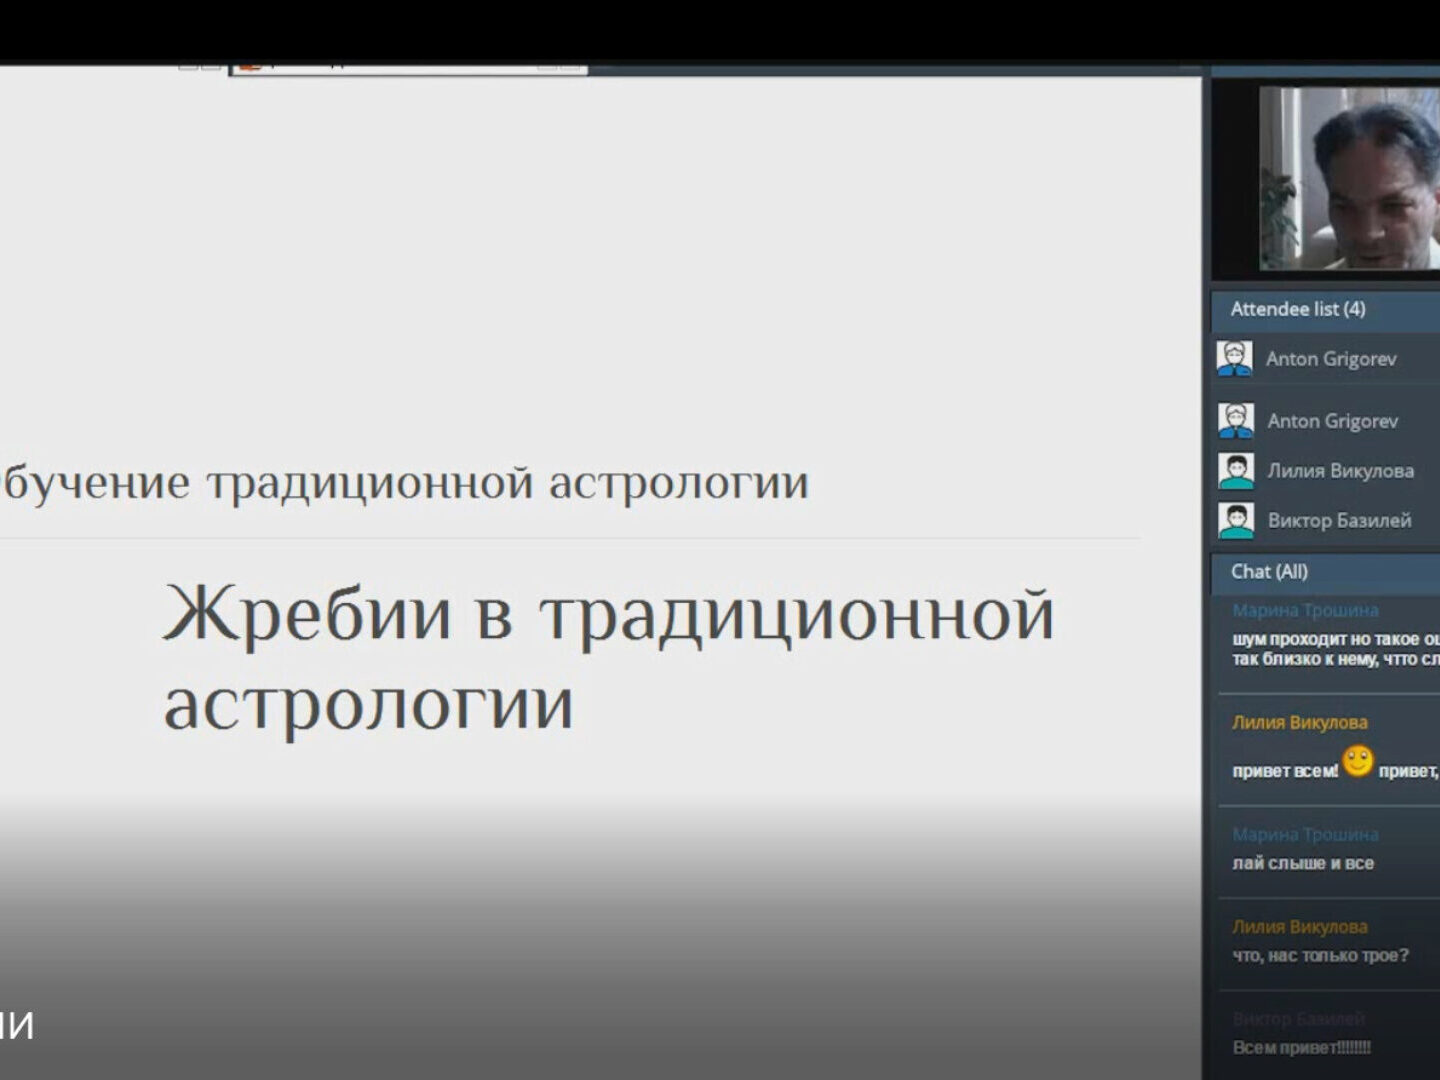Select Виктор Базилей name in attendee list
The image size is (1440, 1080).
pyautogui.click(x=1339, y=521)
